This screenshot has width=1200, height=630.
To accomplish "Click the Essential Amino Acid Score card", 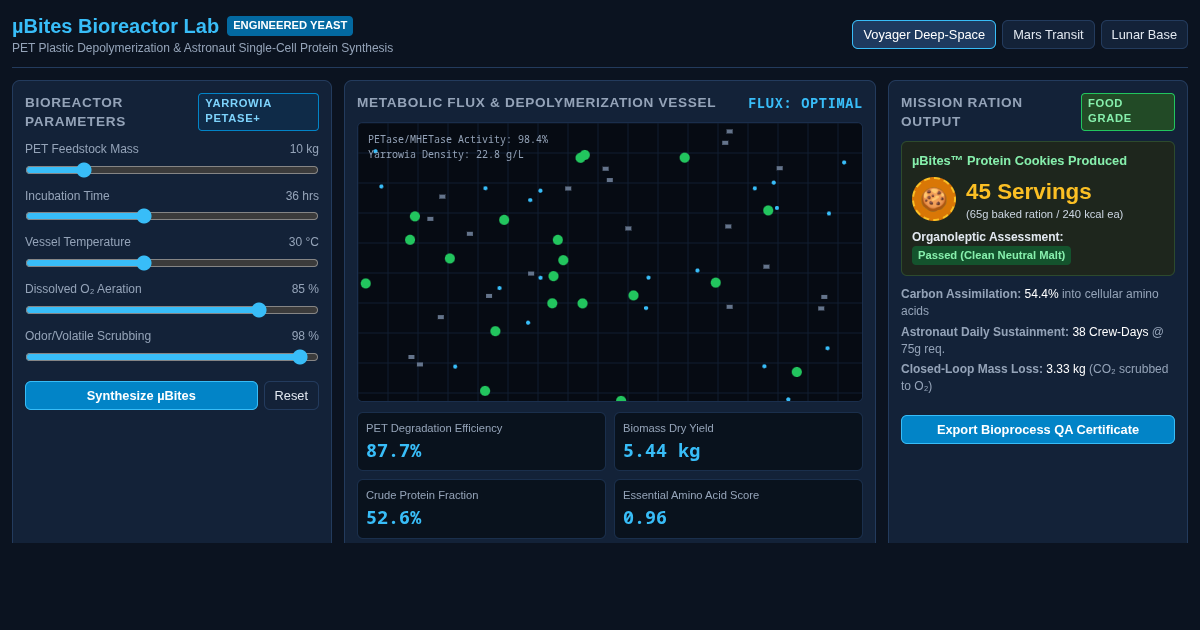I will 738,509.
